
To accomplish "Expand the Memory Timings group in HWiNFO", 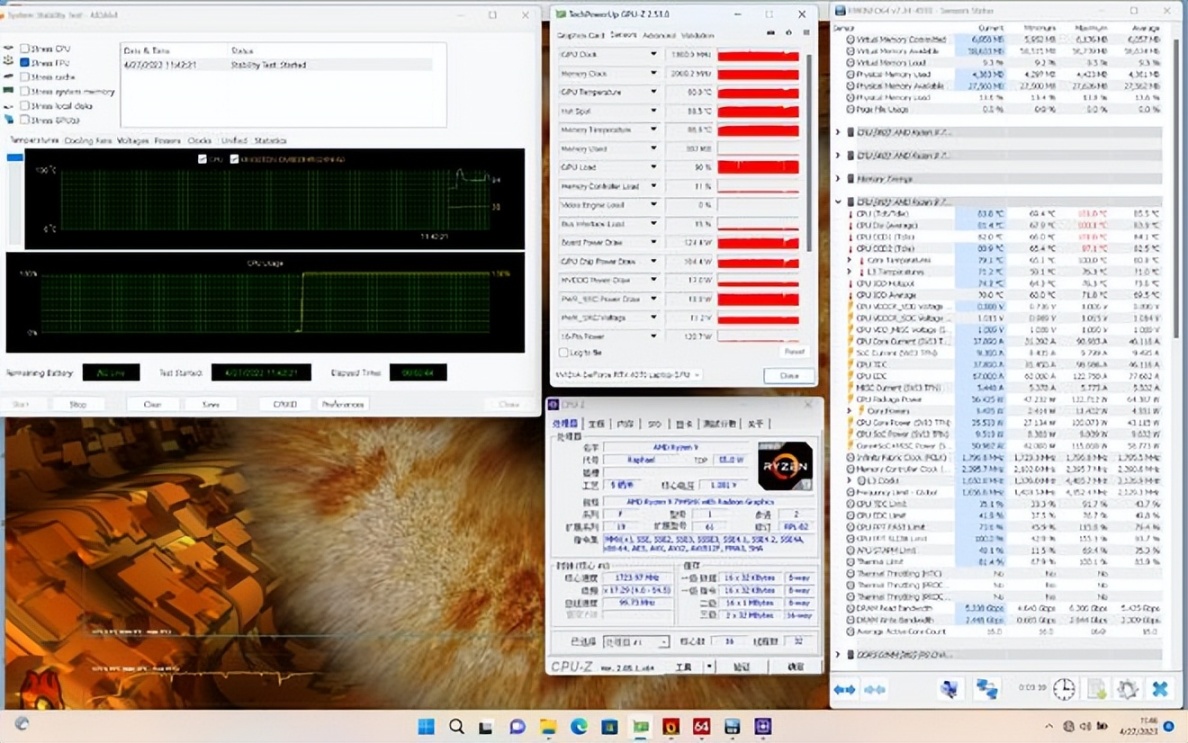I will pos(838,179).
